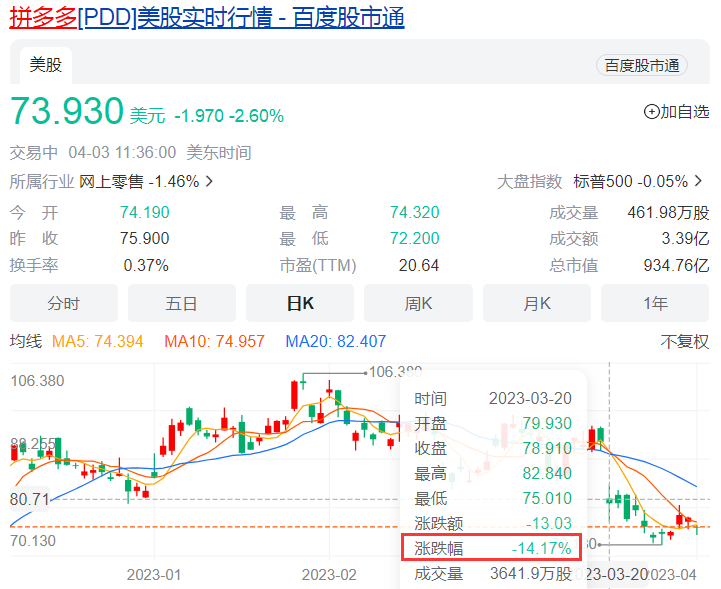Image resolution: width=721 pixels, height=589 pixels.
Task: Click the 昨收 value 75.900
Action: click(145, 238)
